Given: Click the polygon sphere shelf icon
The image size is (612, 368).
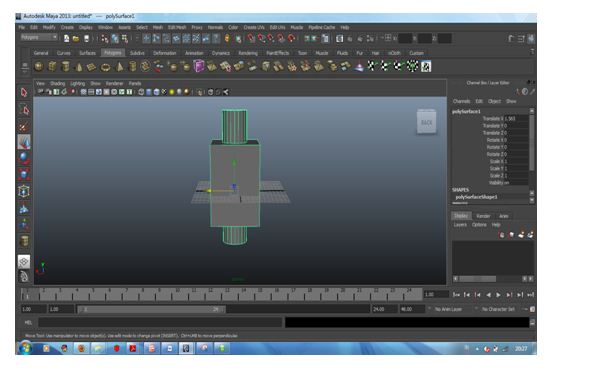Looking at the screenshot, I should 39,66.
